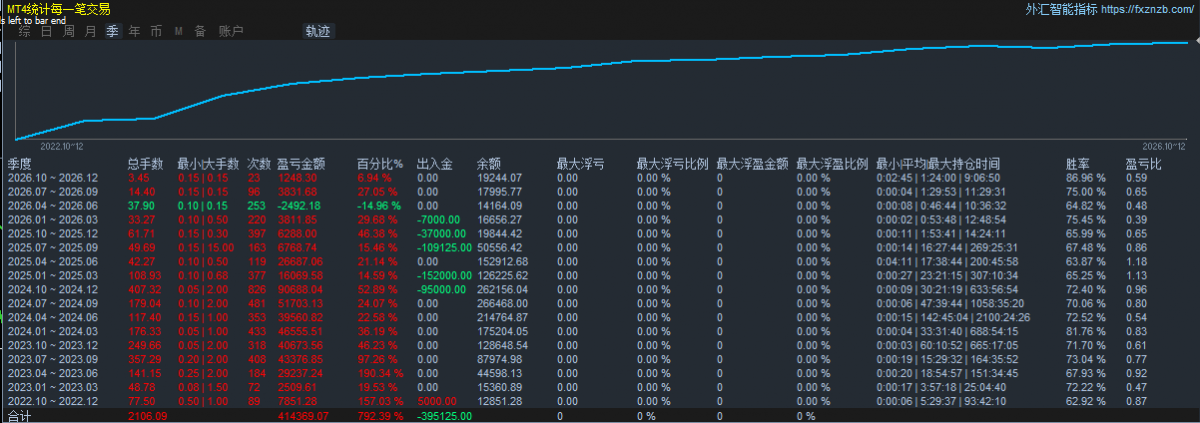Image resolution: width=1200 pixels, height=423 pixels.
Task: Click the 总手数 column header
Action: click(147, 163)
